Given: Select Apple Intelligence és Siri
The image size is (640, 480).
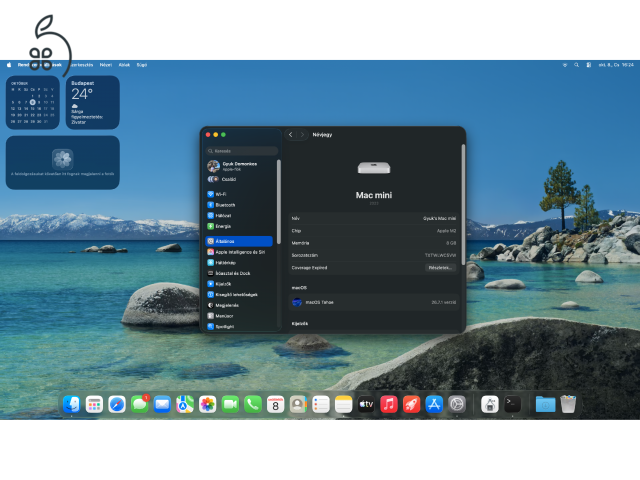Looking at the screenshot, I should pyautogui.click(x=239, y=252).
